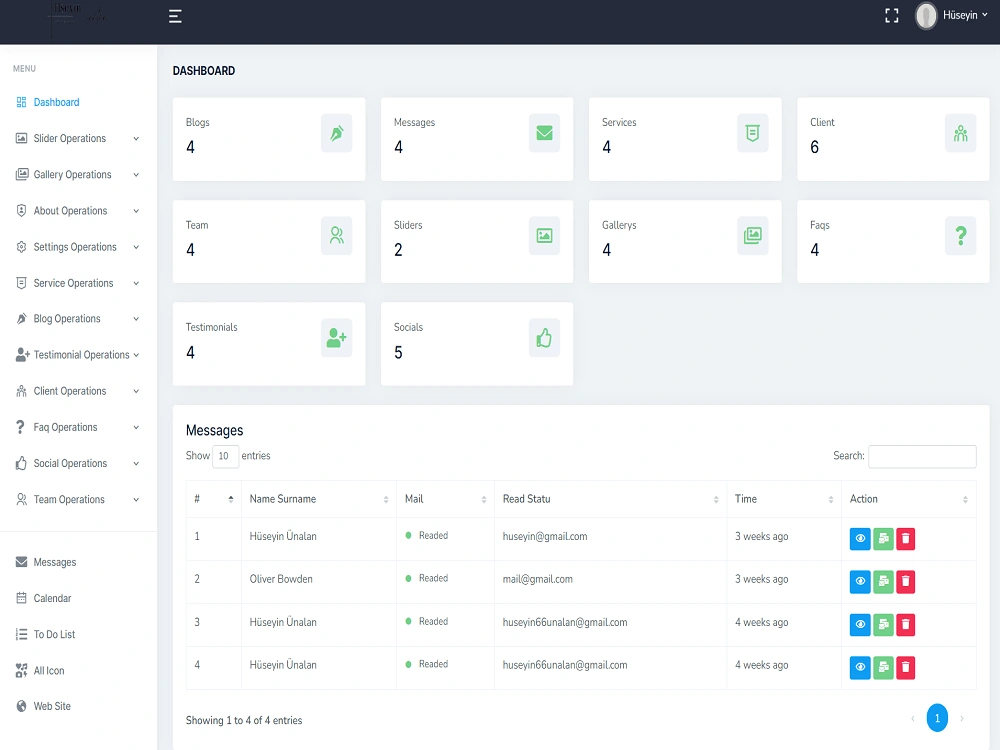Click the user avatar picture
The image size is (1000, 750).
pos(926,16)
